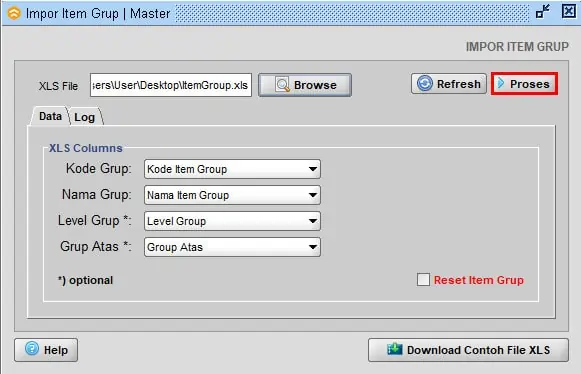Viewport: 581px width, 374px height.
Task: Close the Impor Item Grup window
Action: click(568, 11)
